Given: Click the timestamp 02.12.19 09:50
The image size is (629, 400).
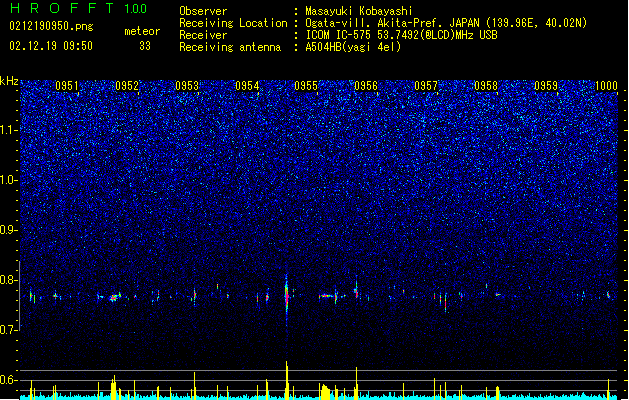Looking at the screenshot, I should point(51,46).
